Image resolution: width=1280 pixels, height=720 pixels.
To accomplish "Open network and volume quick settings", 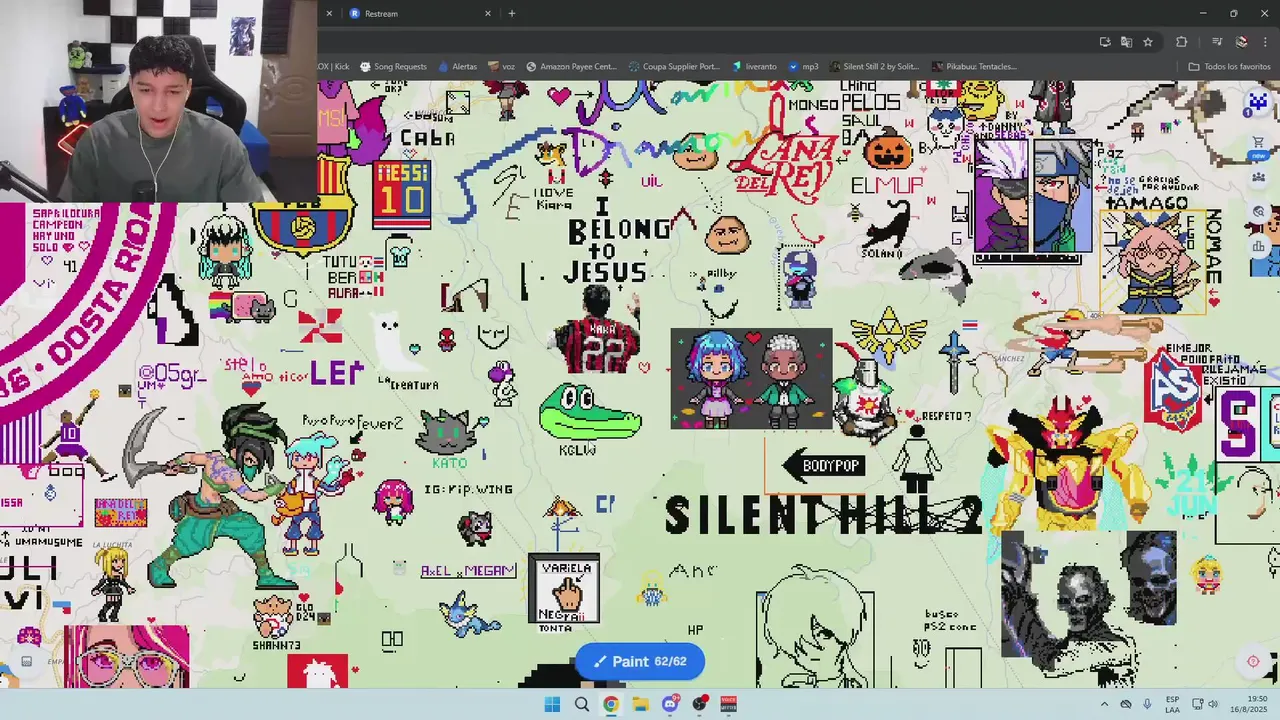I will [1205, 704].
